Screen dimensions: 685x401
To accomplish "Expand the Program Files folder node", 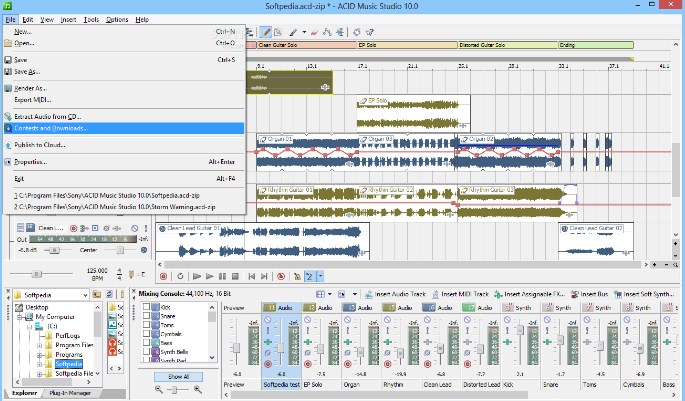I will pyautogui.click(x=39, y=345).
